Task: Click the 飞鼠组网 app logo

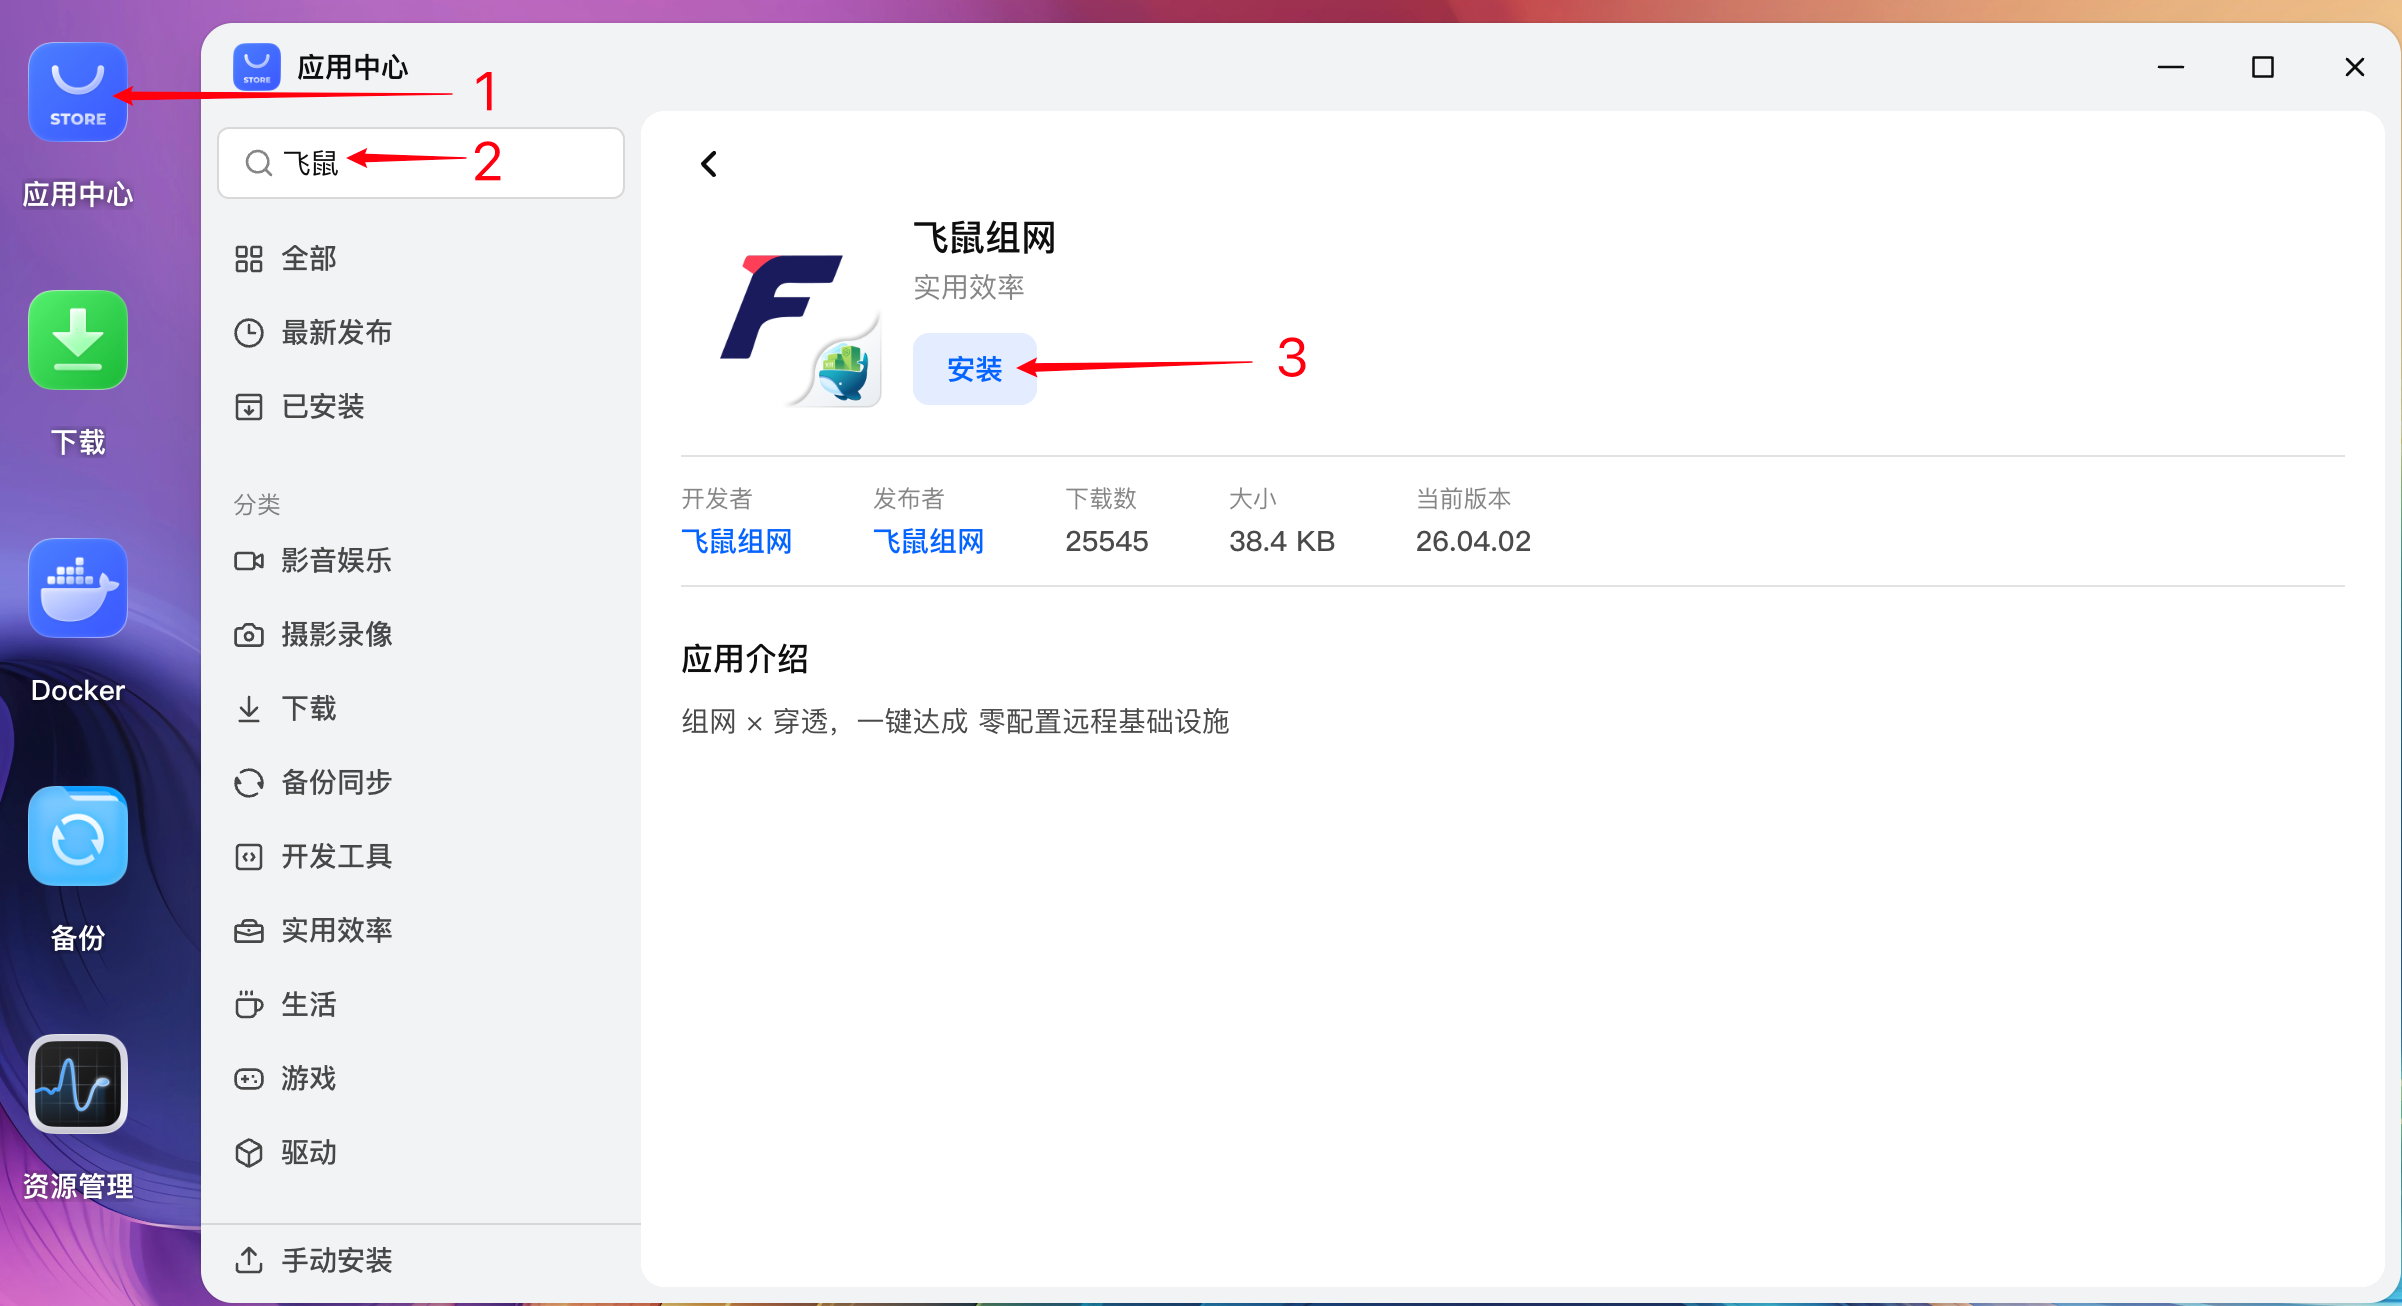Action: pyautogui.click(x=800, y=330)
